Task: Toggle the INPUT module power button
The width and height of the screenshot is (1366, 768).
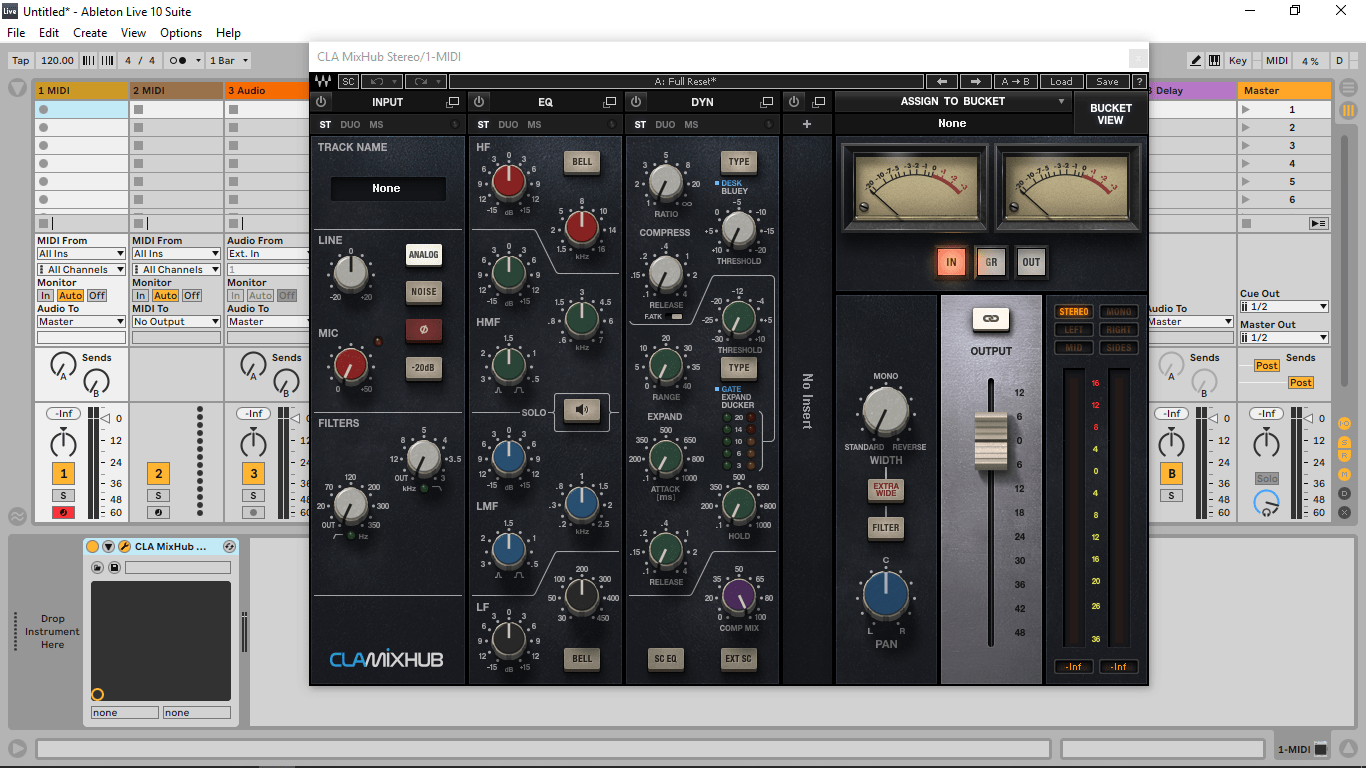Action: point(321,102)
